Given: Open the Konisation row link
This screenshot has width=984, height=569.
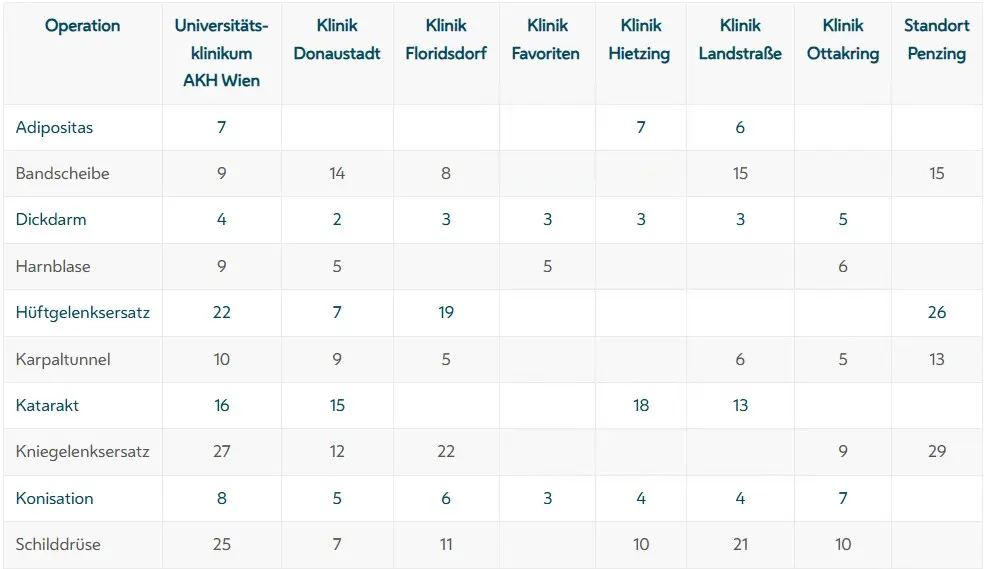Looking at the screenshot, I should tap(55, 498).
